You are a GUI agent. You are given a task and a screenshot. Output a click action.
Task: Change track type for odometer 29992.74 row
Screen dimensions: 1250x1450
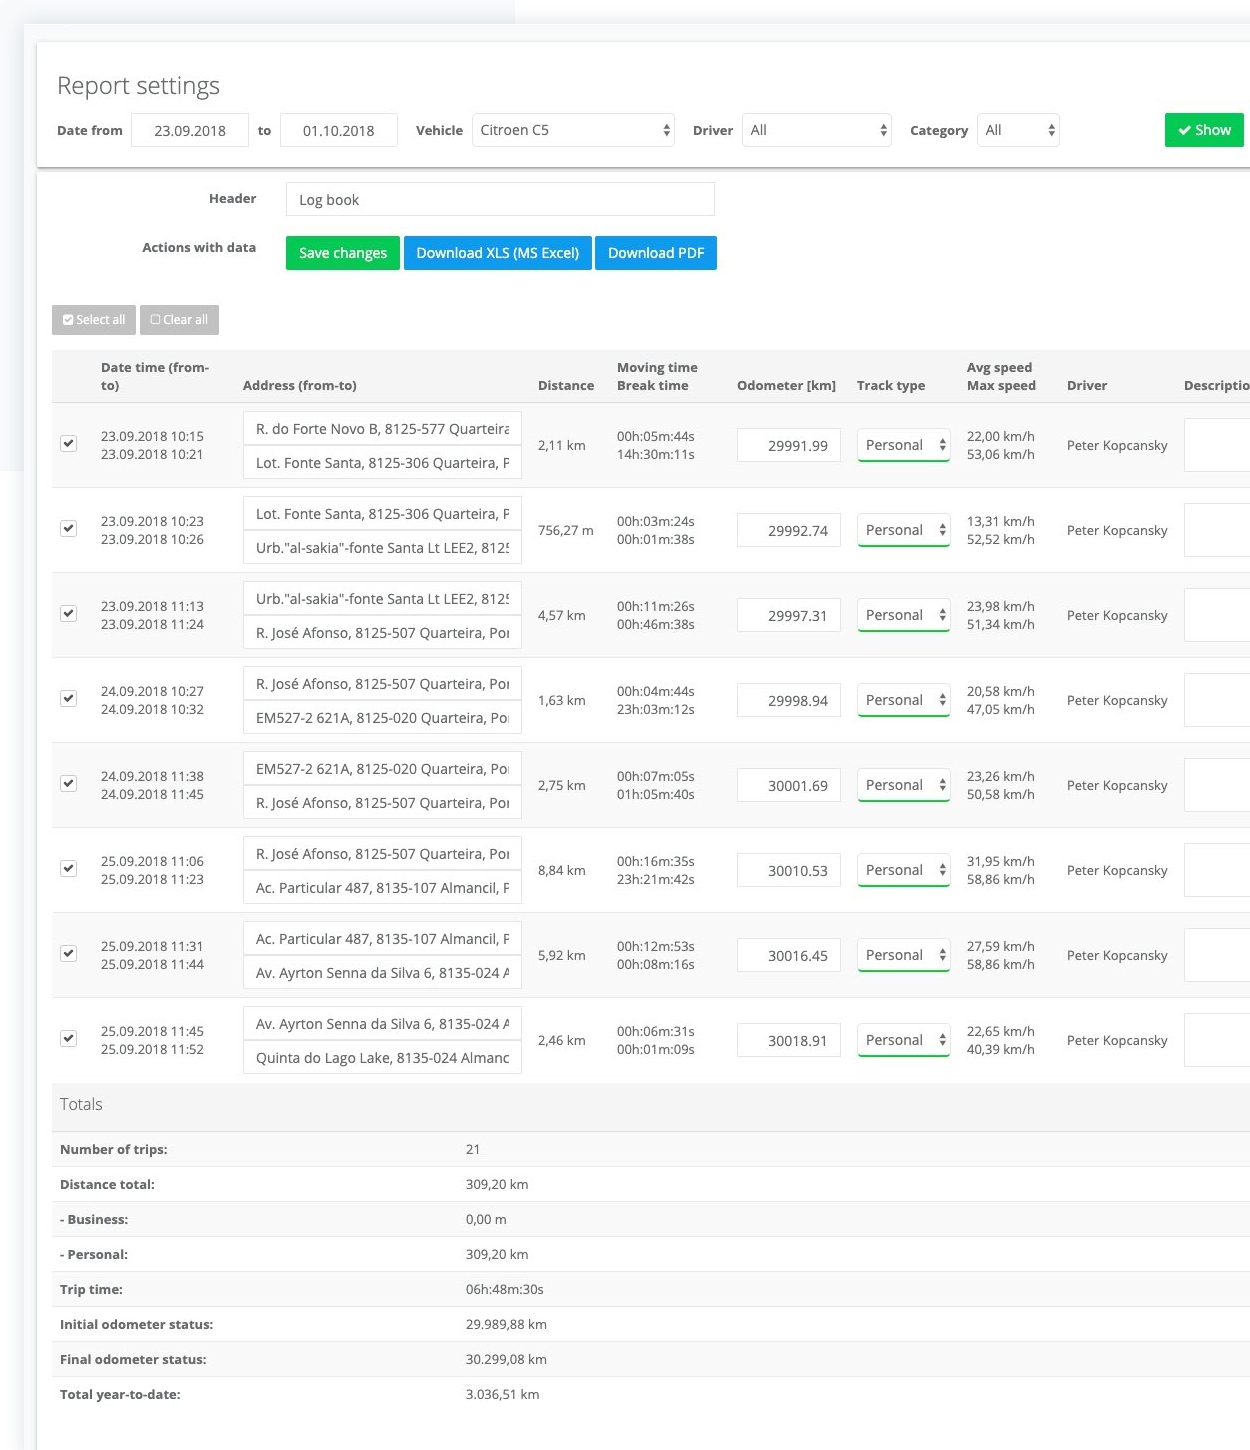(x=903, y=530)
